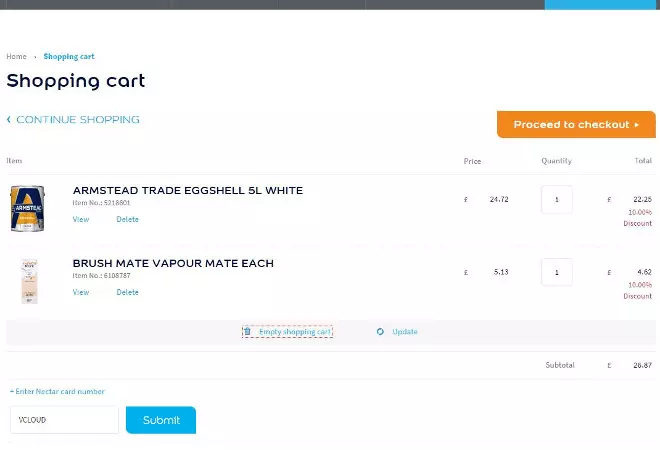Click the refresh icon next to Update
This screenshot has height=450, width=660.
tap(381, 332)
